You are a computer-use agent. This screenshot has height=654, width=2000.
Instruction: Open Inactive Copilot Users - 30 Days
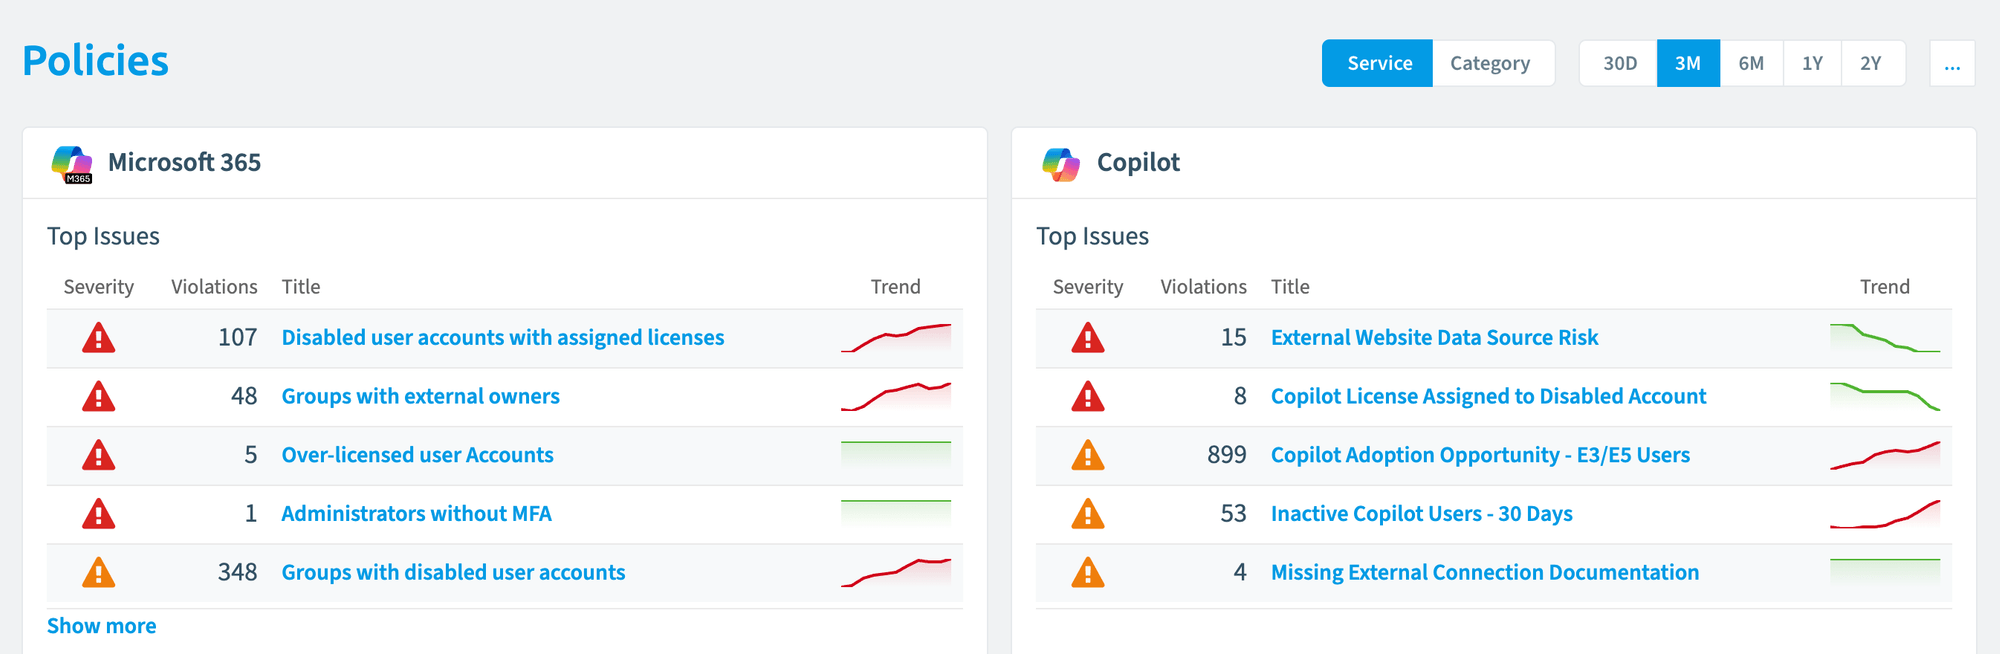(x=1421, y=514)
